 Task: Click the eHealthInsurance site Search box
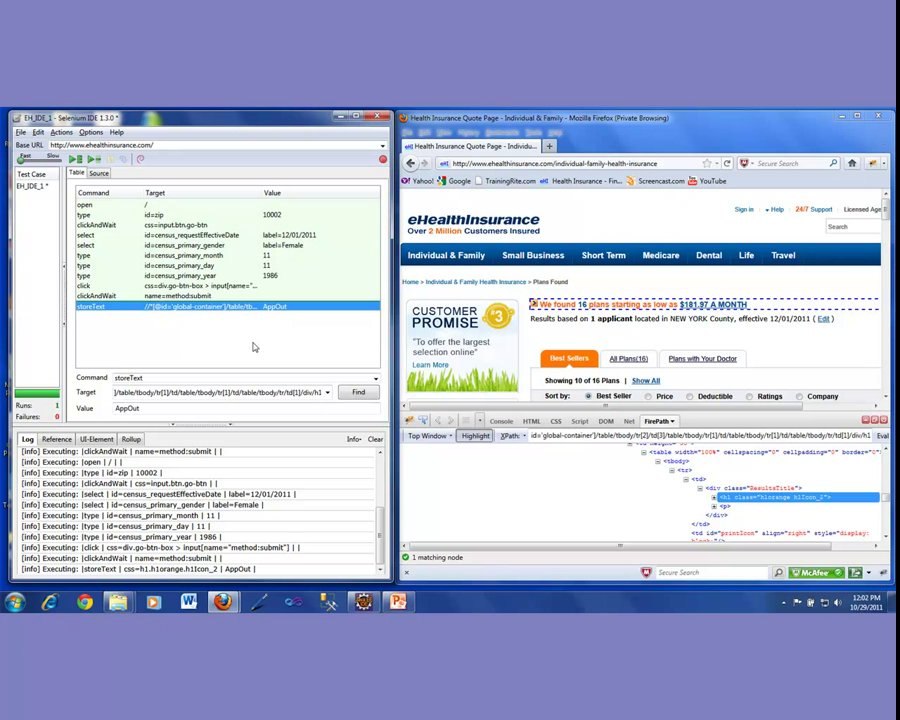pyautogui.click(x=853, y=227)
